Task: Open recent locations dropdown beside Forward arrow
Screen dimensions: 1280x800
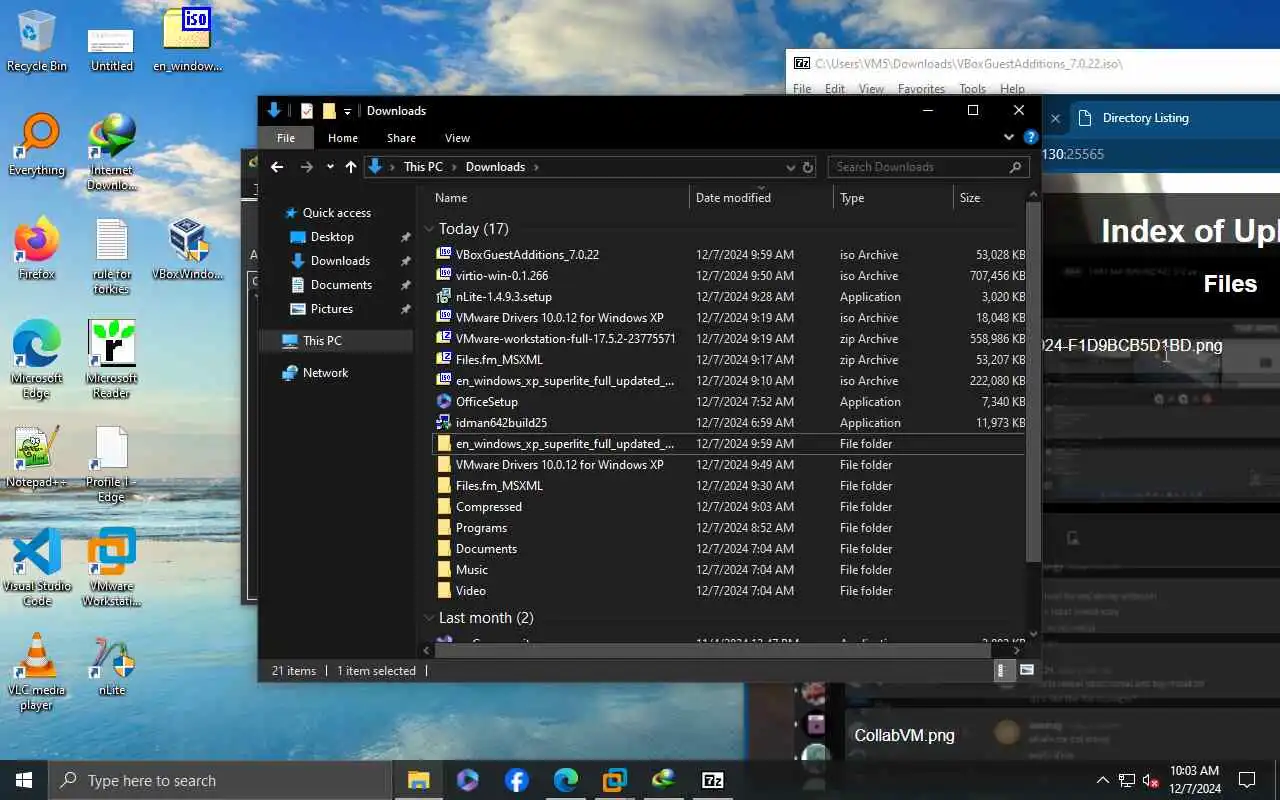Action: (x=330, y=167)
